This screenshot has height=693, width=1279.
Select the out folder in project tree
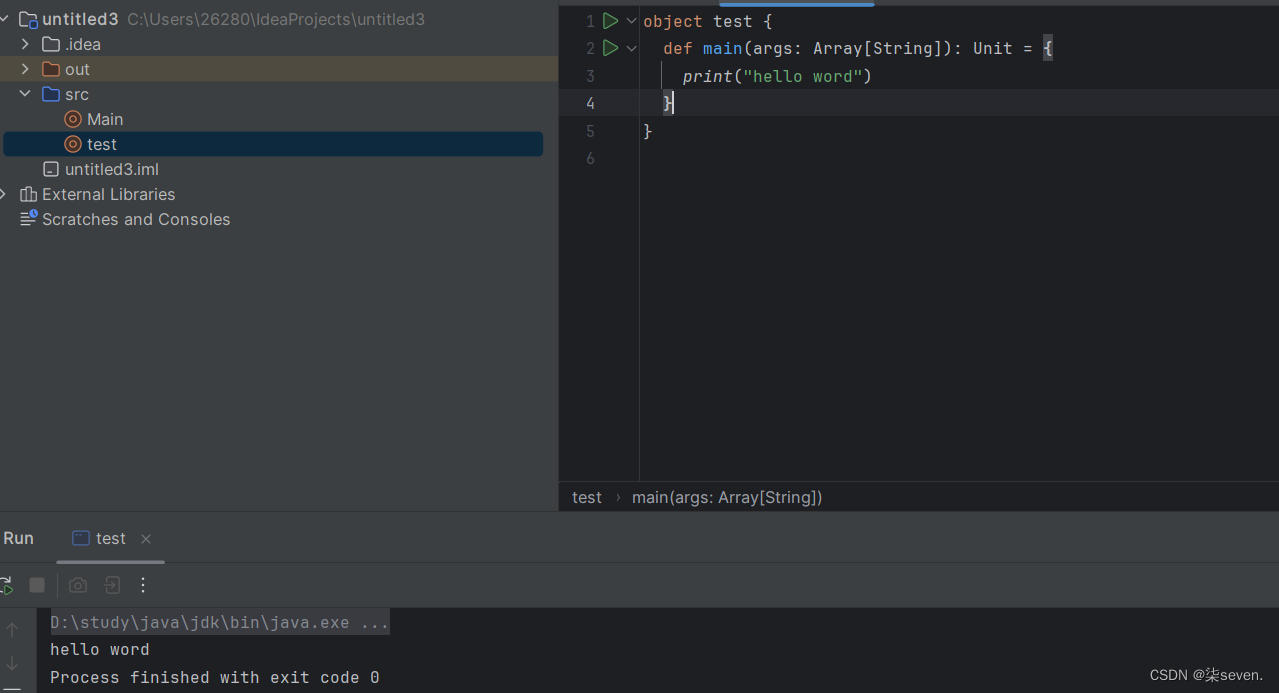(75, 69)
